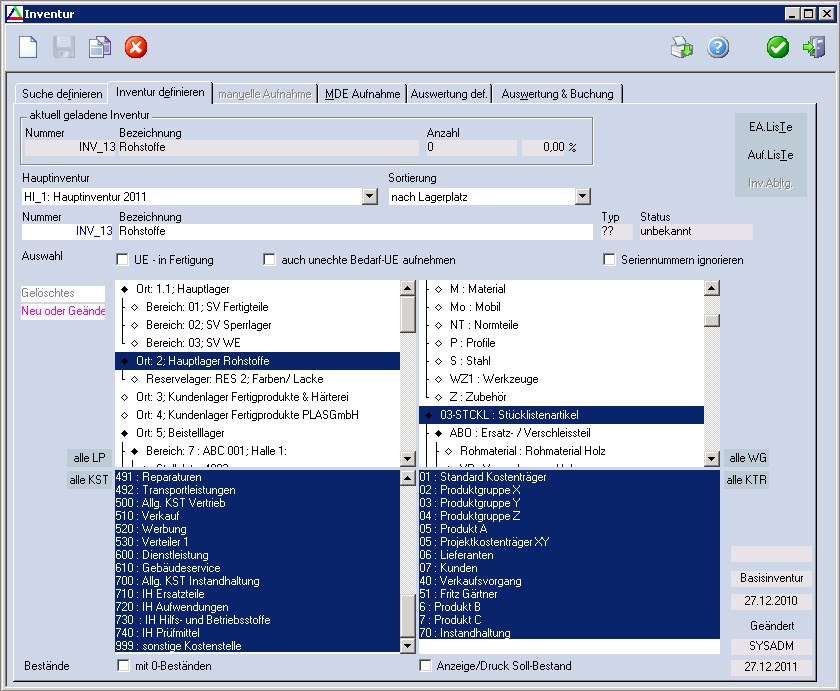Click the printer icon in toolbar
The width and height of the screenshot is (840, 691).
click(x=681, y=47)
